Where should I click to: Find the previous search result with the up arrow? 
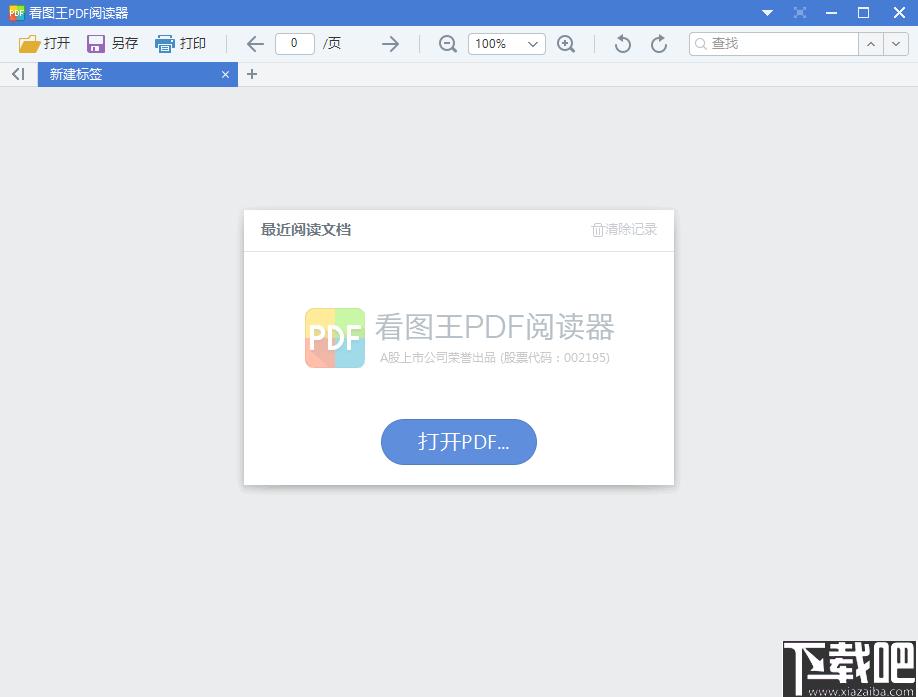[871, 44]
